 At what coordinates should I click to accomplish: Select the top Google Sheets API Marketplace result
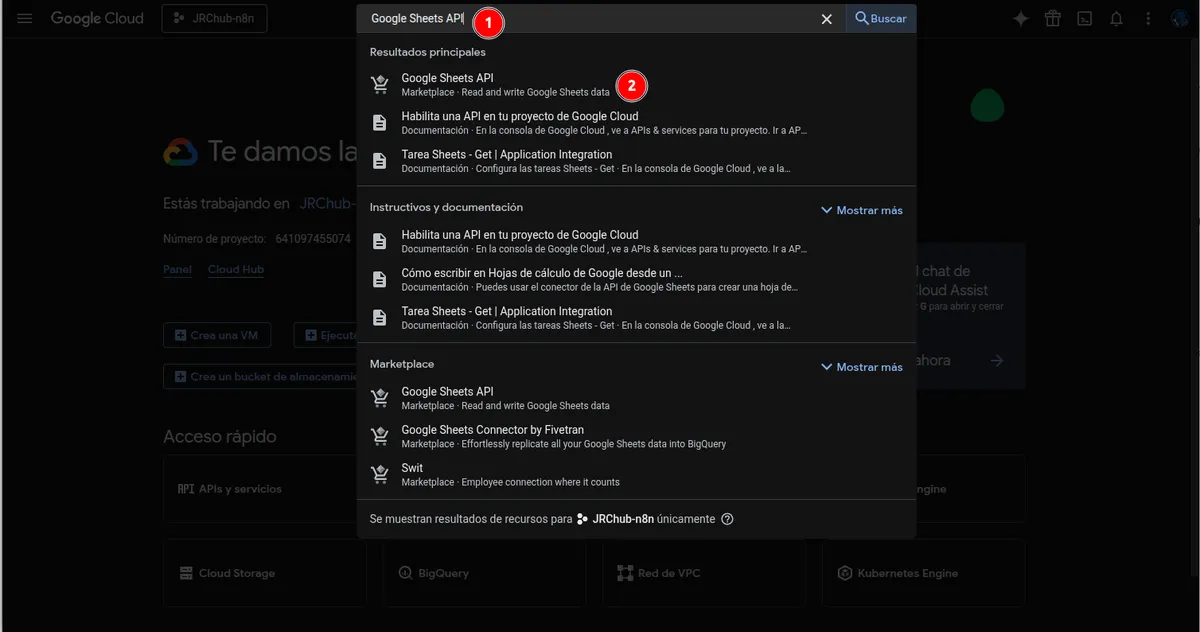[x=636, y=85]
